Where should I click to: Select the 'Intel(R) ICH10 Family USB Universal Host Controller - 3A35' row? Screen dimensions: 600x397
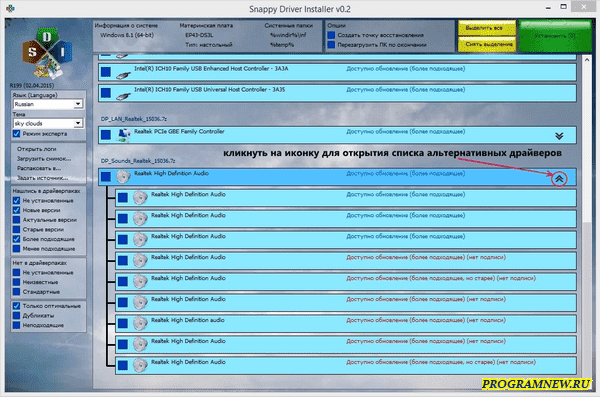click(x=337, y=93)
